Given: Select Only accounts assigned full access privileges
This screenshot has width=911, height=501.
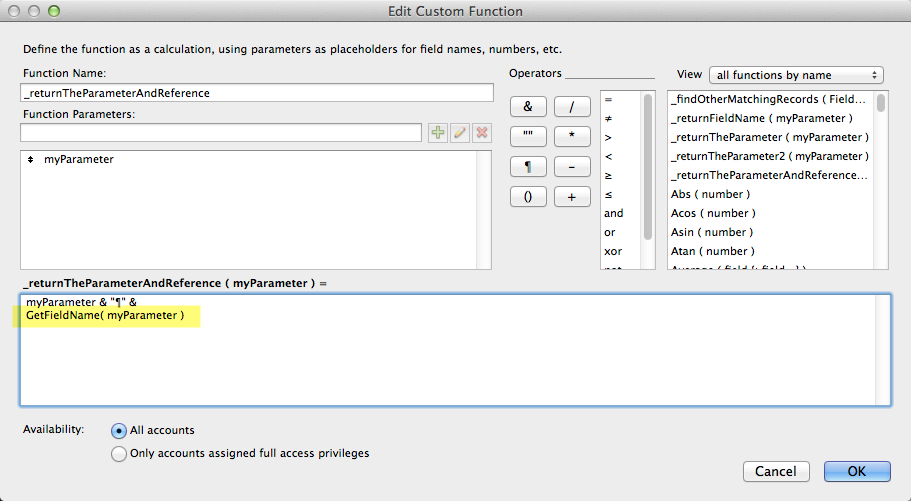Looking at the screenshot, I should [120, 454].
